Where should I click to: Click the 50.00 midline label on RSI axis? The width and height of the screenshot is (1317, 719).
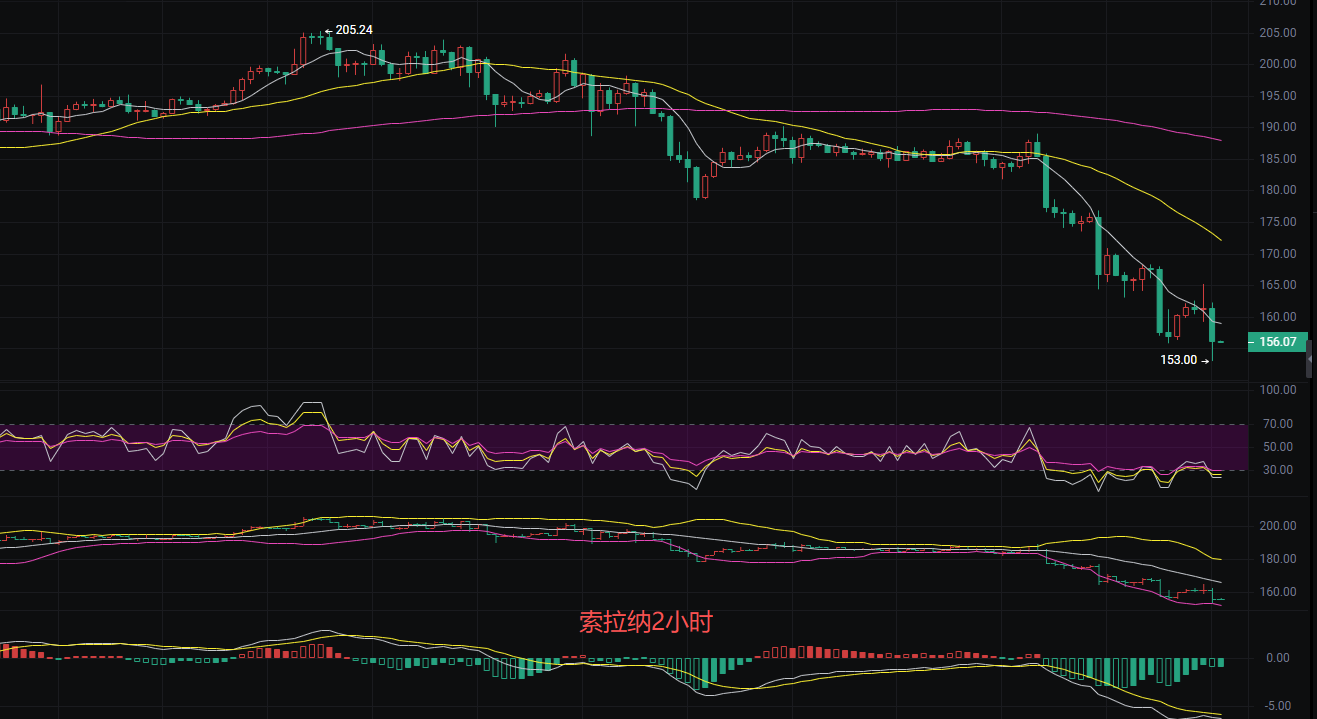tap(1279, 448)
